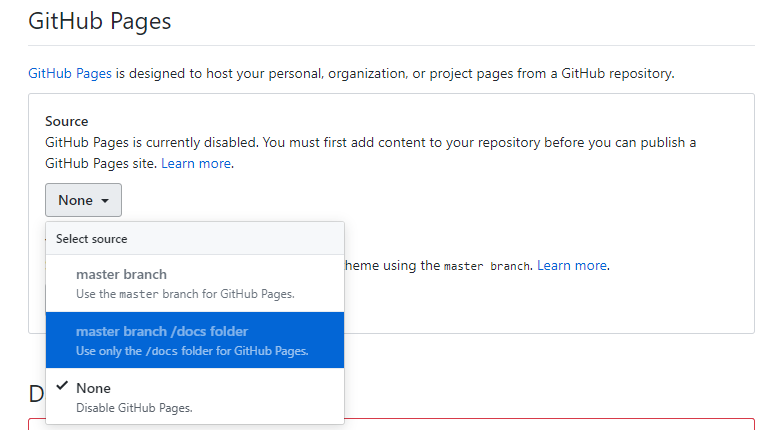Follow Learn more link after 'GitHub Pages site'

pos(196,164)
